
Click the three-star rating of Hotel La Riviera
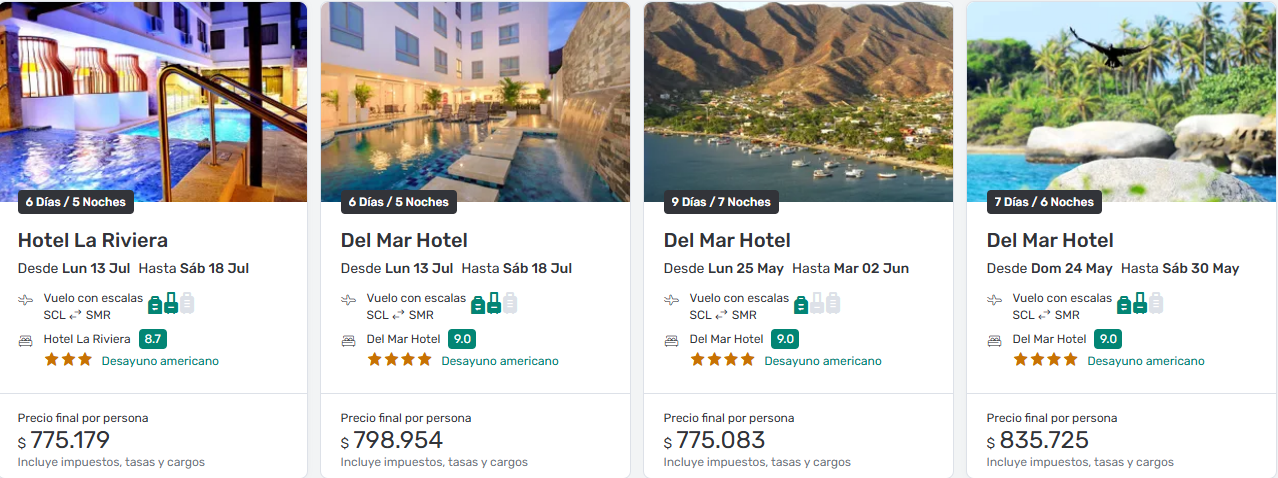pos(68,360)
